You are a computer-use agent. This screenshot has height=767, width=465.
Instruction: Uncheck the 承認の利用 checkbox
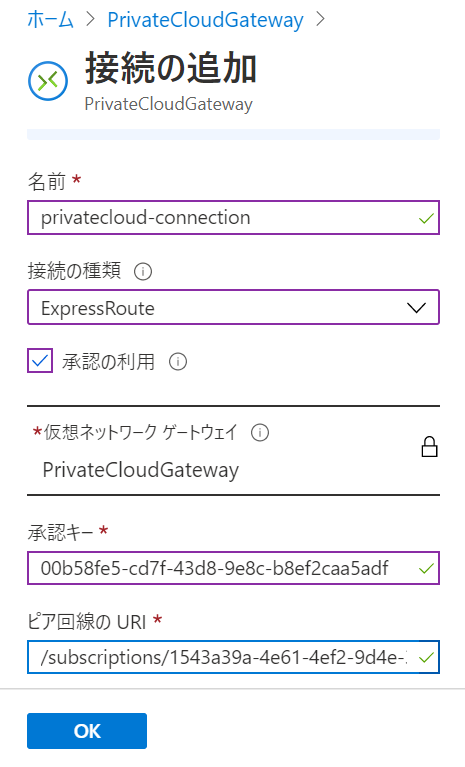[x=40, y=361]
